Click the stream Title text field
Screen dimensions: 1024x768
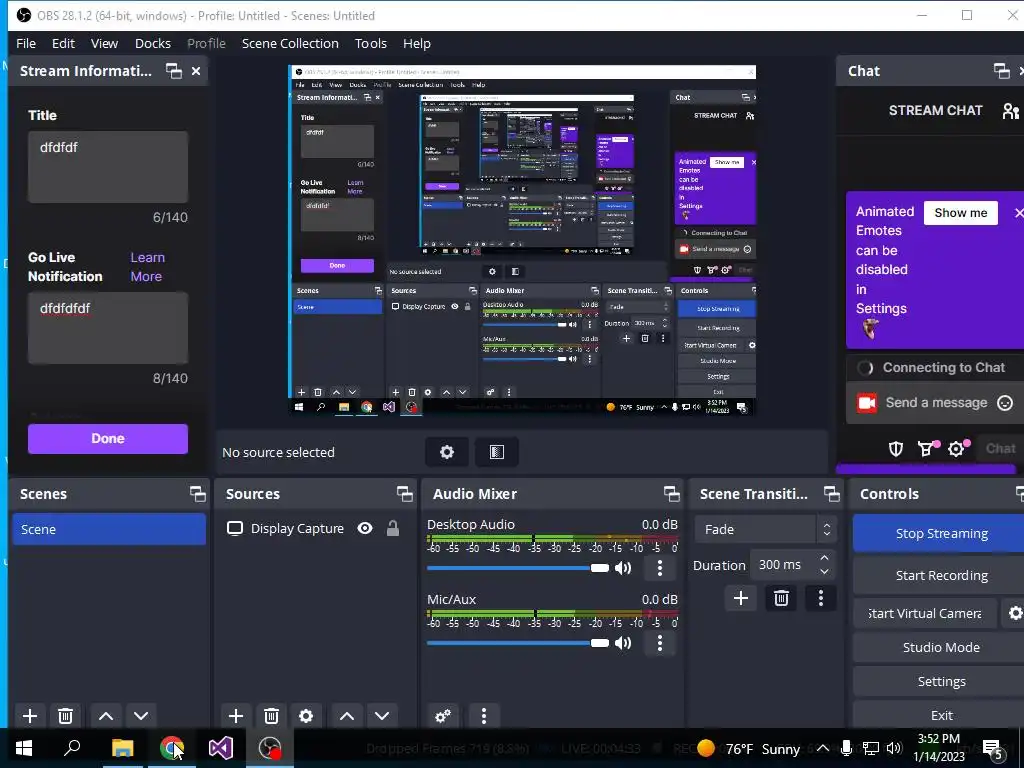click(x=108, y=167)
